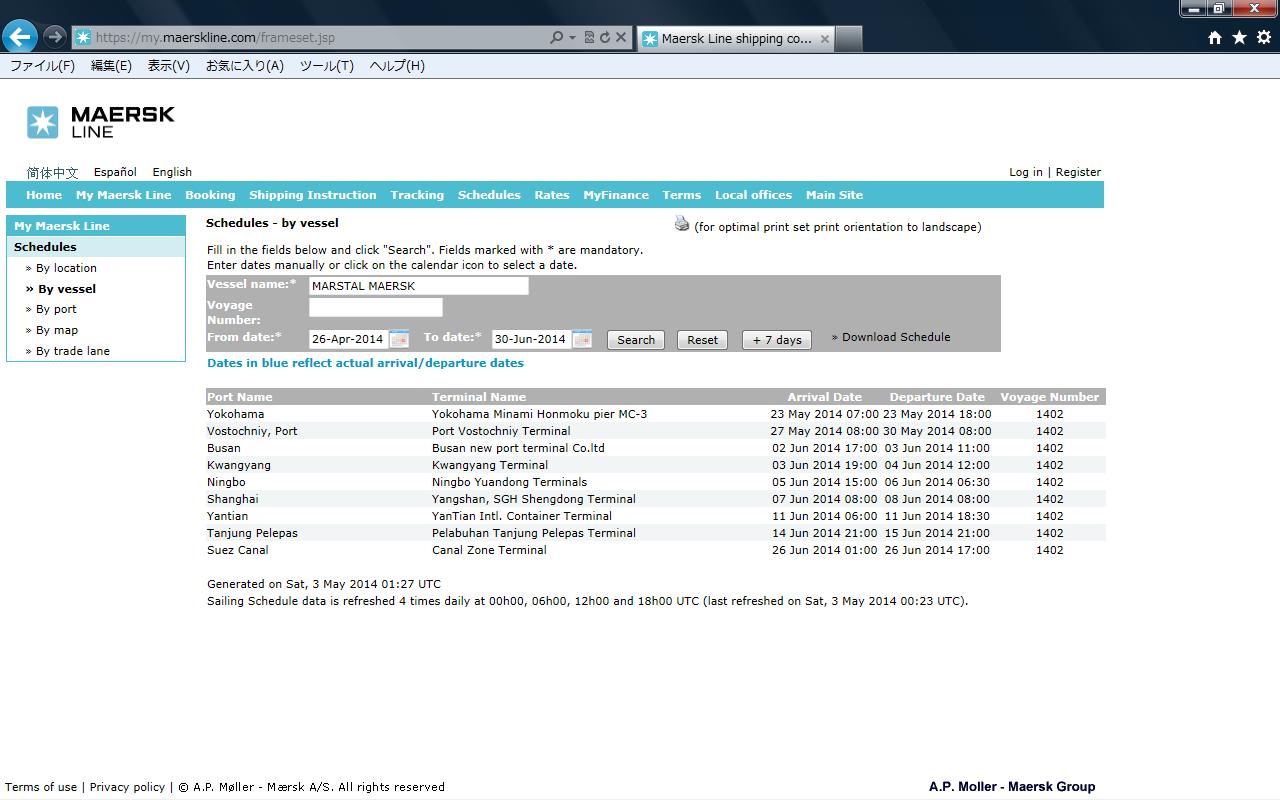Click the Log in link
The width and height of the screenshot is (1280, 800).
click(1025, 172)
